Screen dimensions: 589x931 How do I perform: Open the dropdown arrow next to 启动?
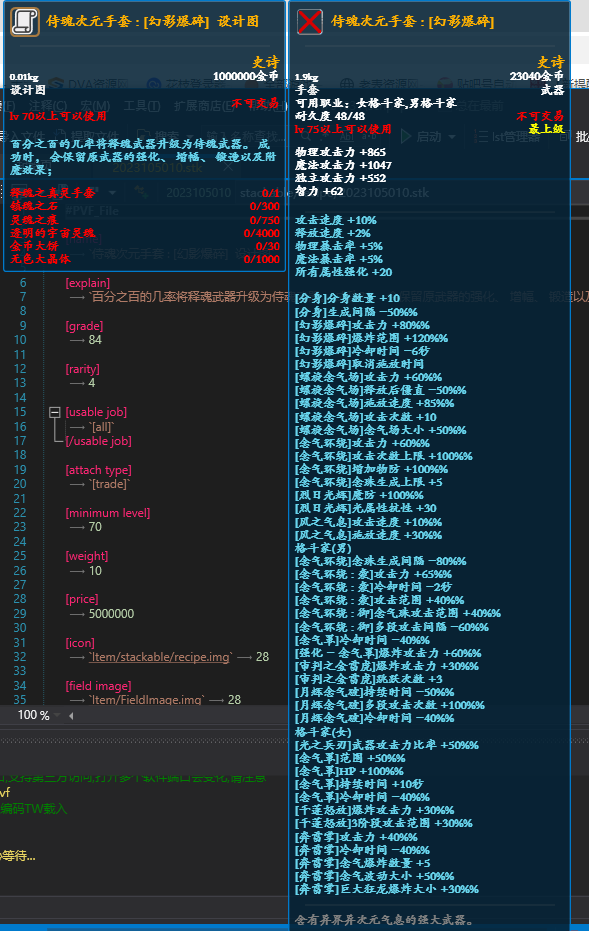(x=452, y=137)
